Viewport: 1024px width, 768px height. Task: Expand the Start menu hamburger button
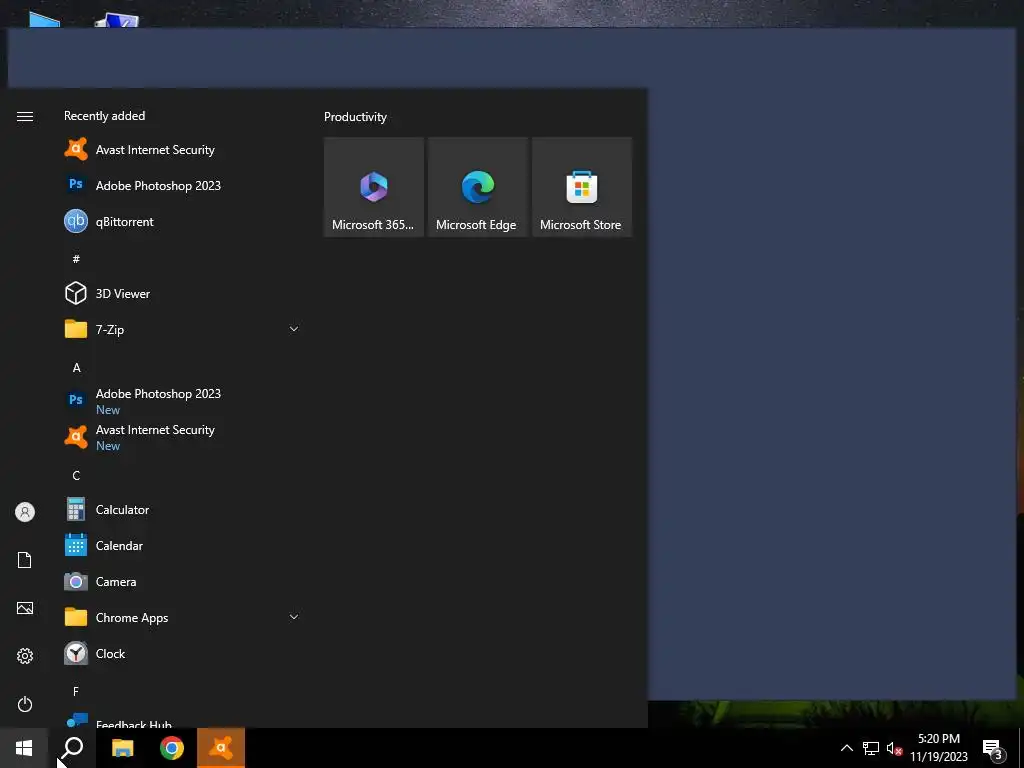[25, 116]
